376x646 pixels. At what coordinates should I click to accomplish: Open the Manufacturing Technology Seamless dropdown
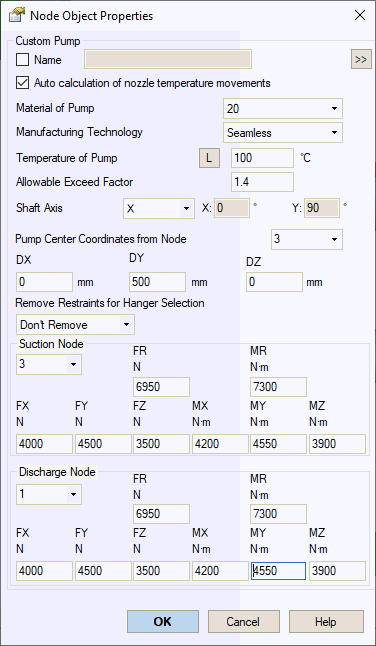pyautogui.click(x=283, y=133)
